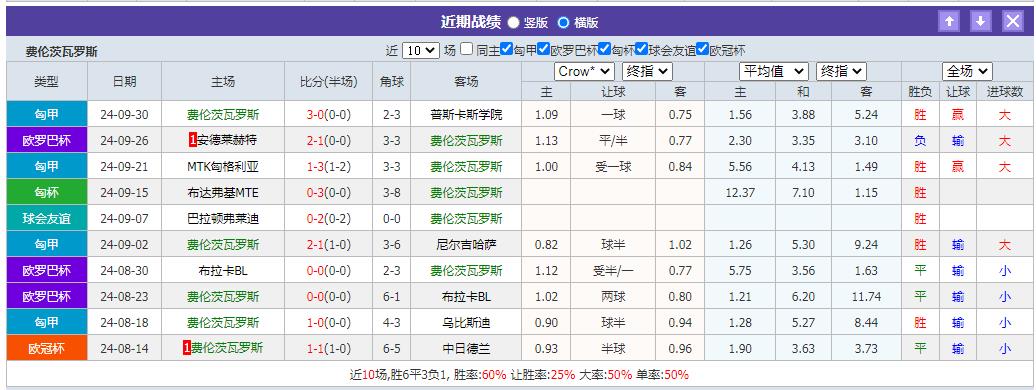Open the Crow* bookmaker dropdown
The width and height of the screenshot is (1036, 390).
click(x=584, y=71)
